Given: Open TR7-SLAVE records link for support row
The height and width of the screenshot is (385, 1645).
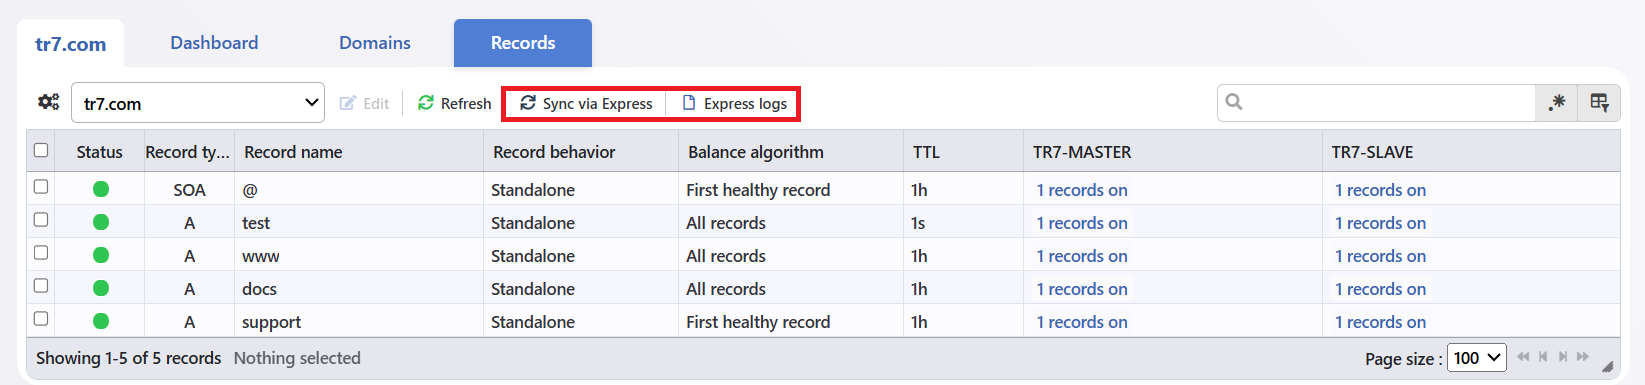Looking at the screenshot, I should tap(1381, 322).
